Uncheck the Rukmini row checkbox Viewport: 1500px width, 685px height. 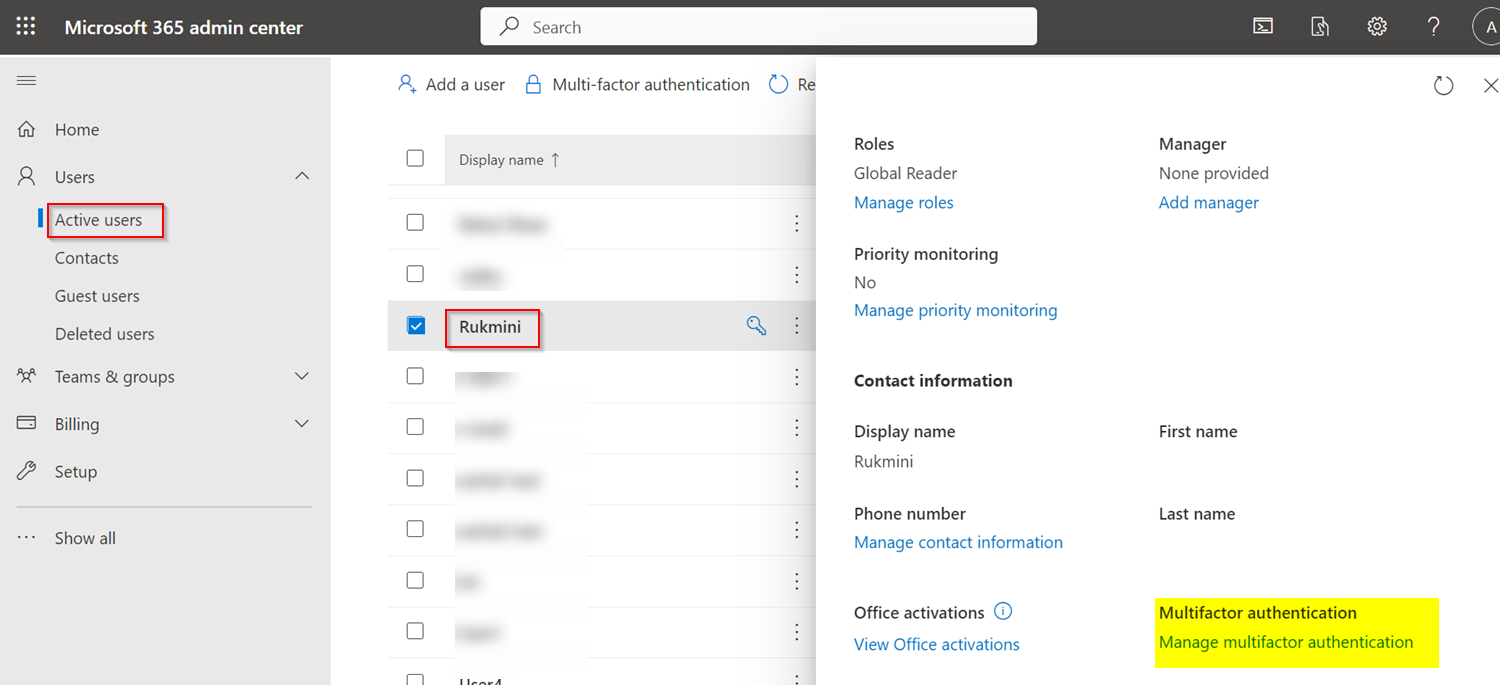[416, 325]
